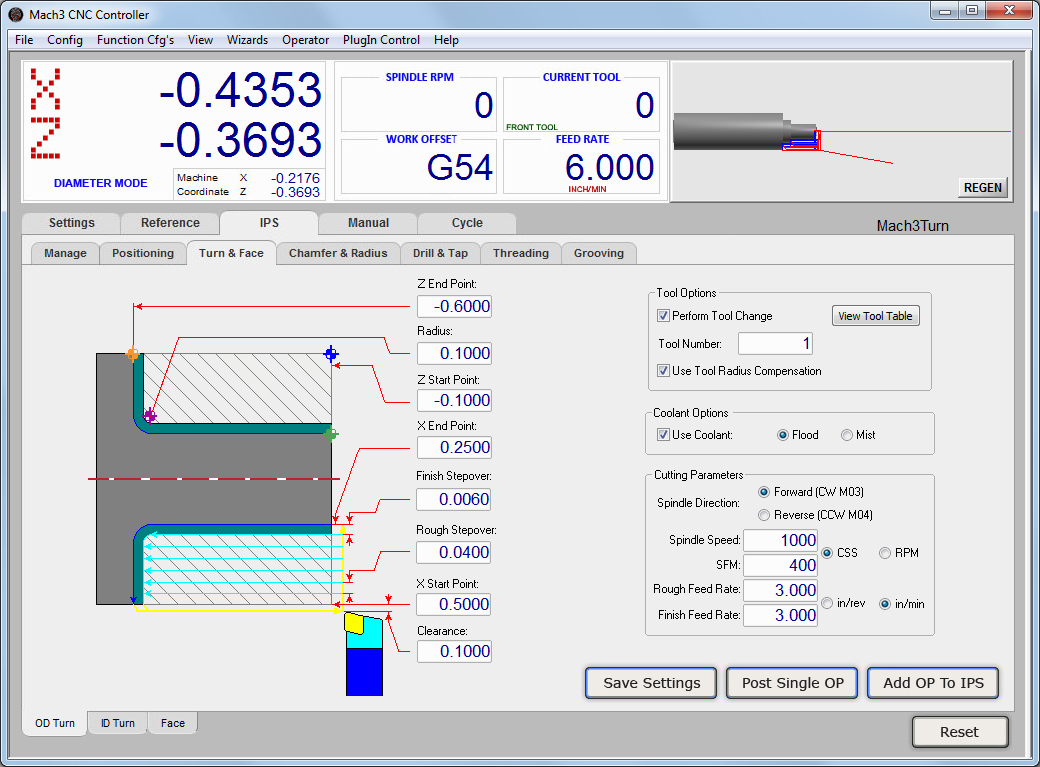Open the Manage sub-tab

66,253
